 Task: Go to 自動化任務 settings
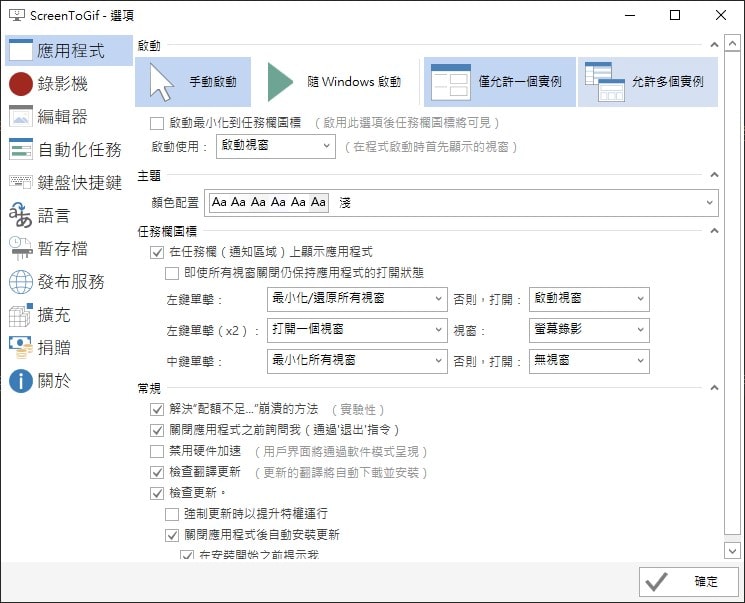point(69,149)
